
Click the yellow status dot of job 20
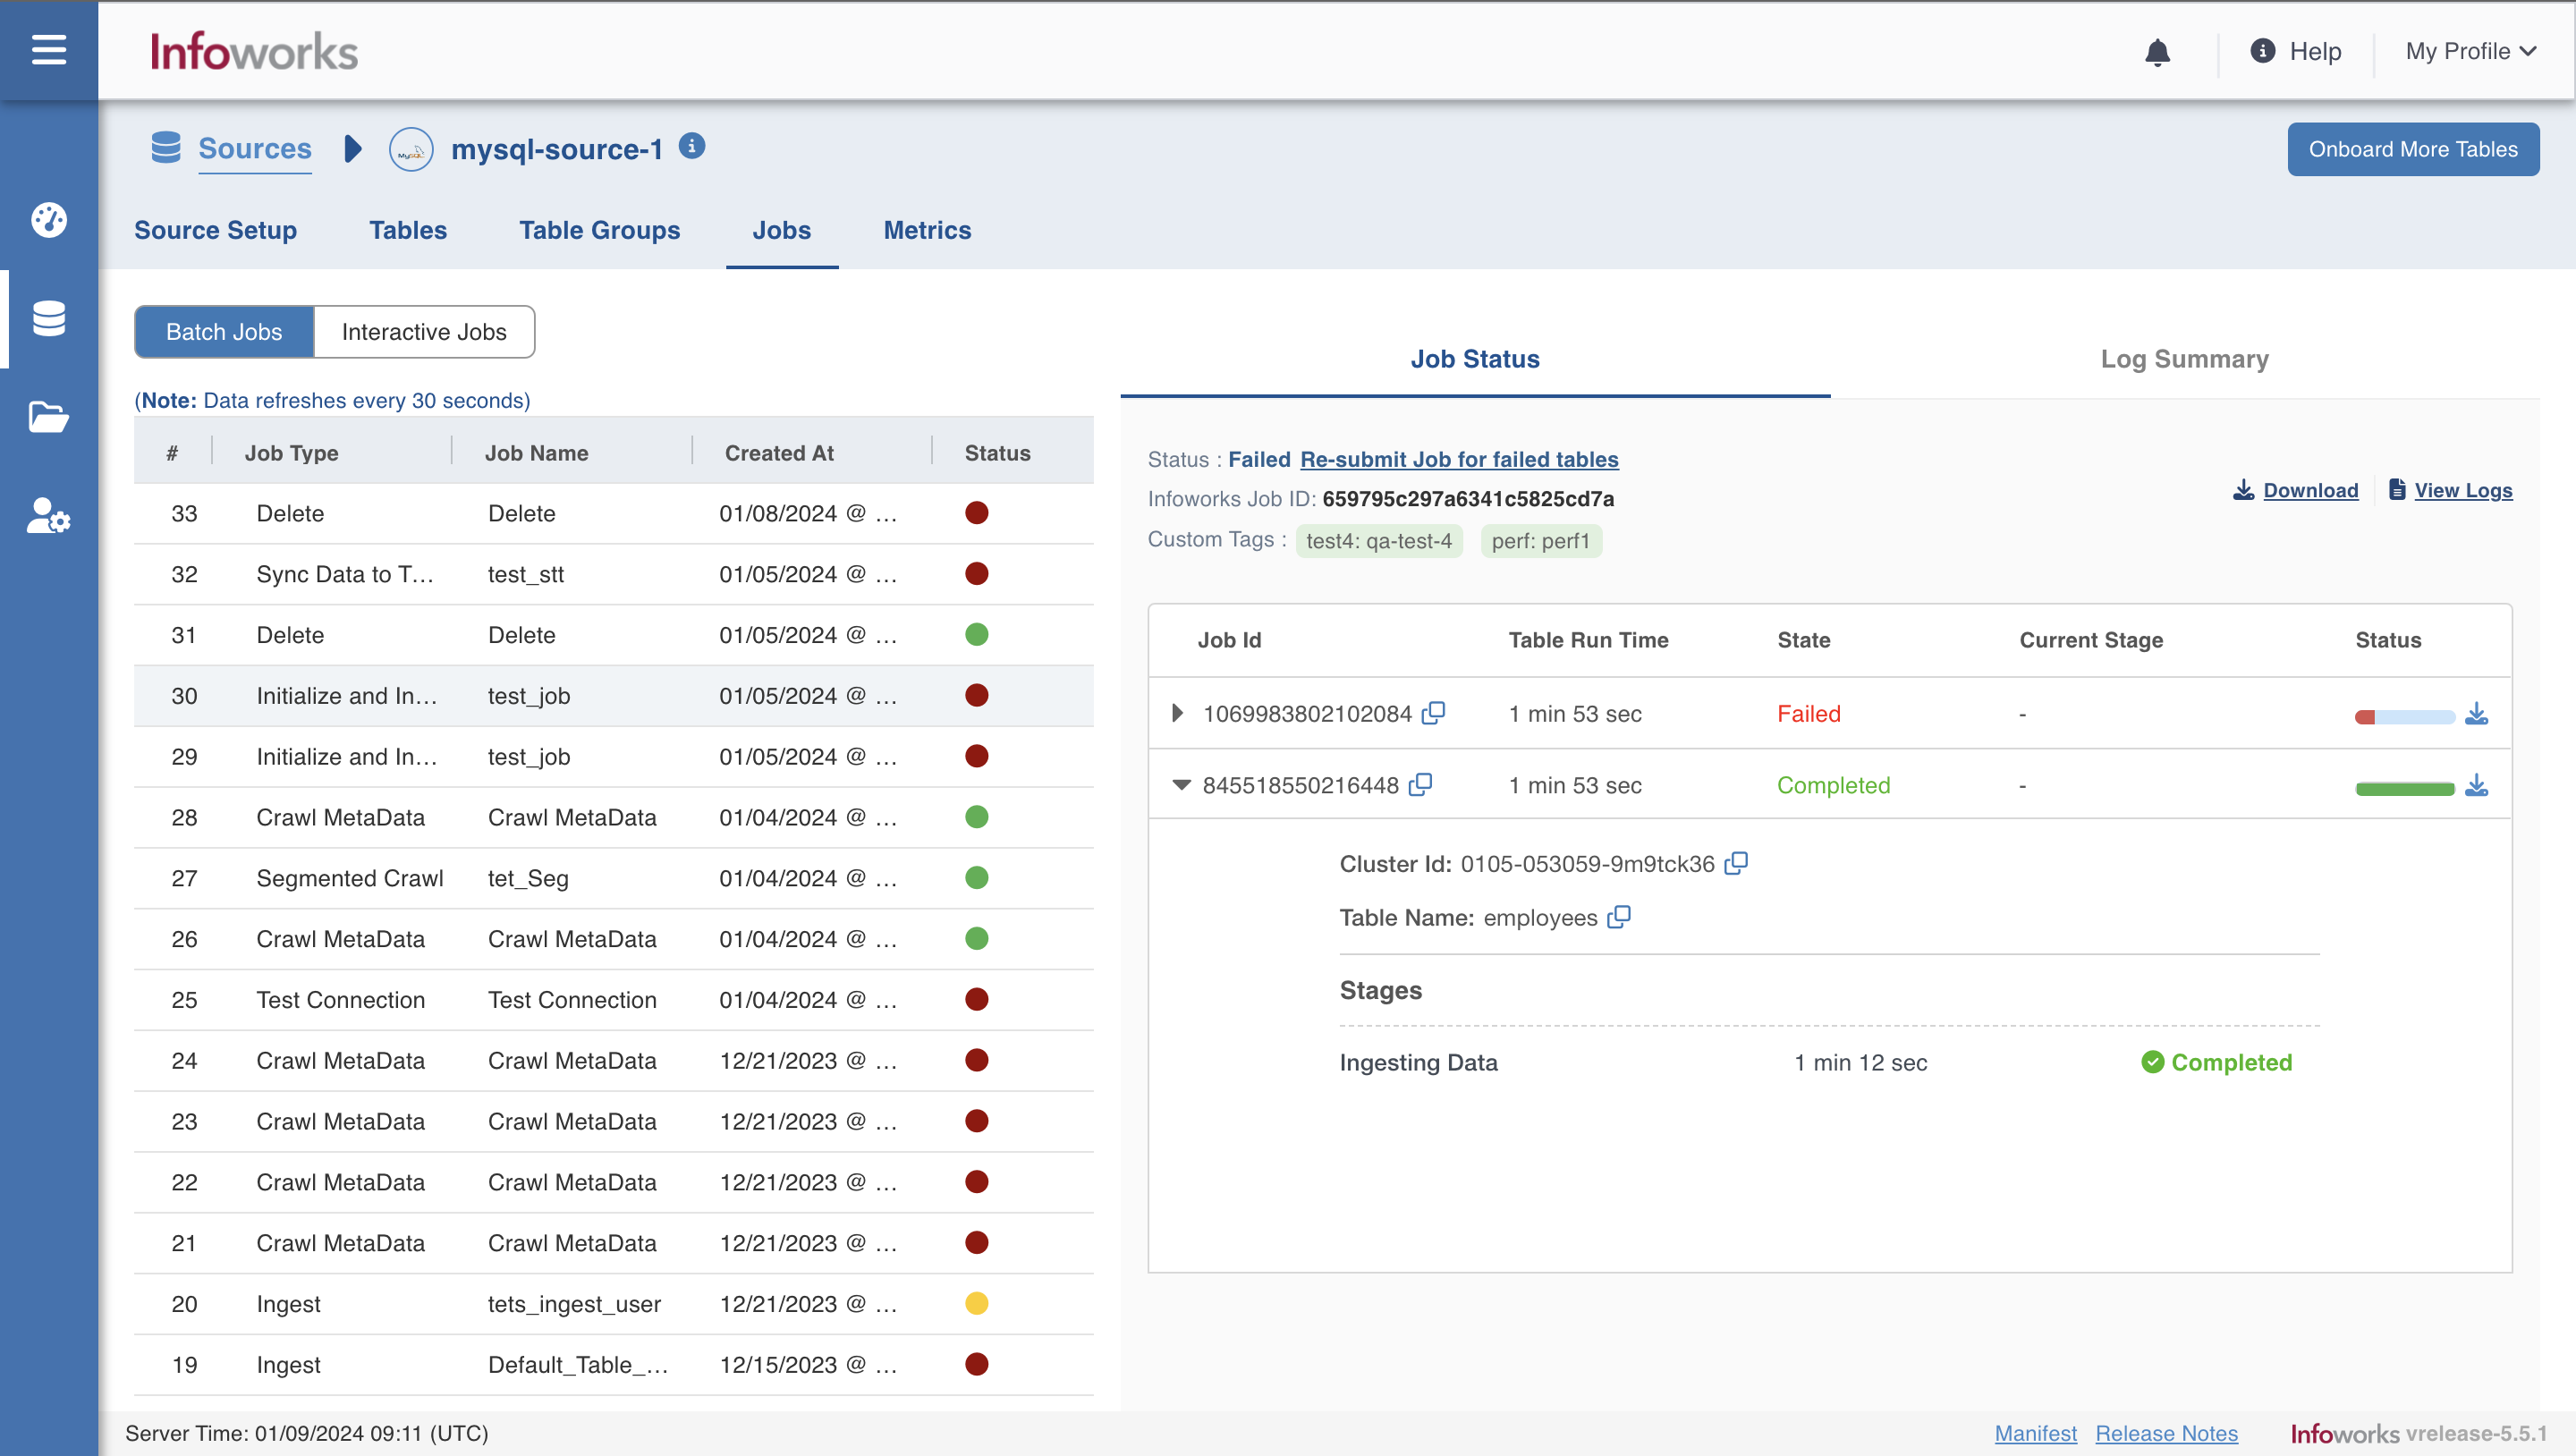(x=977, y=1303)
